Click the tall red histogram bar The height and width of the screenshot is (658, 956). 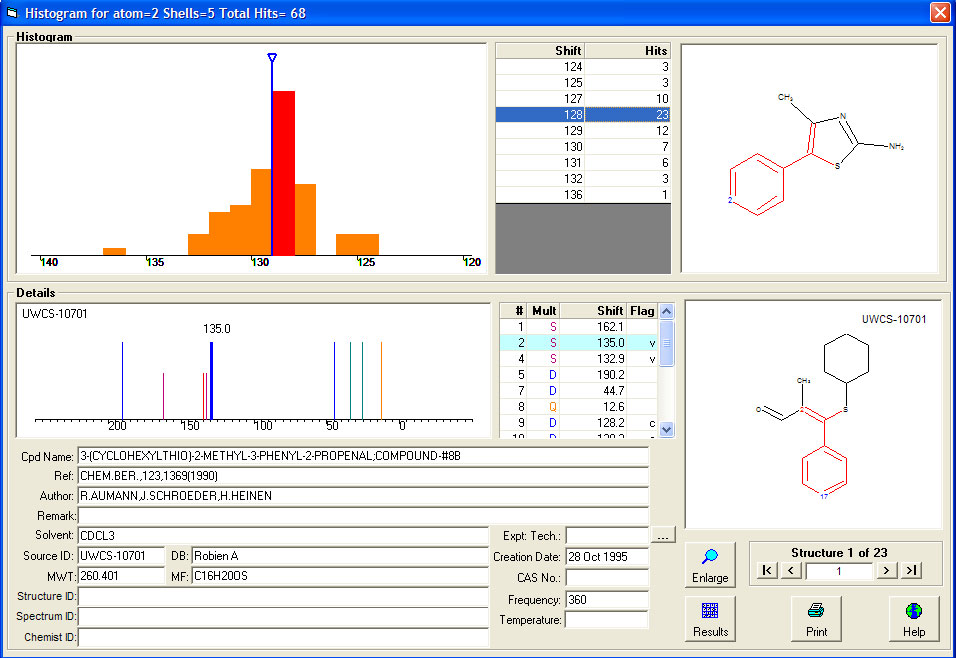(x=284, y=170)
